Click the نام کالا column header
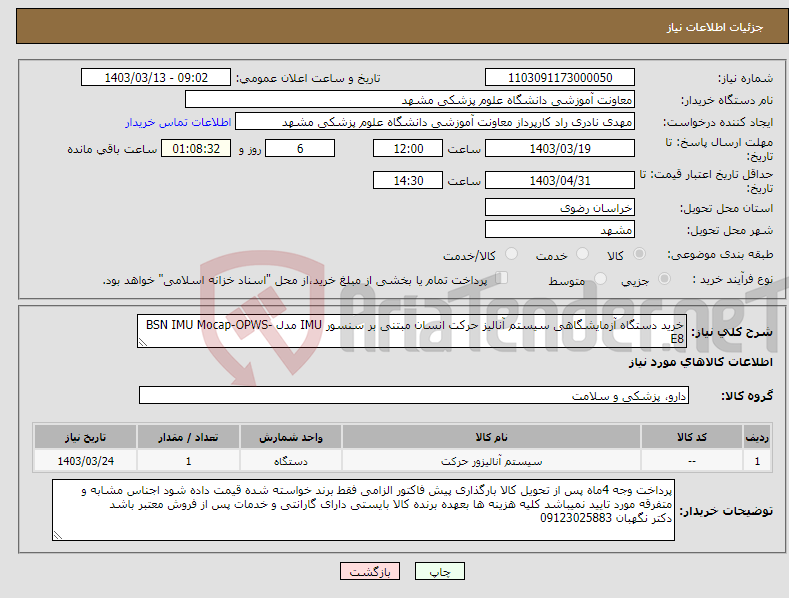The height and width of the screenshot is (598, 789). [x=491, y=436]
